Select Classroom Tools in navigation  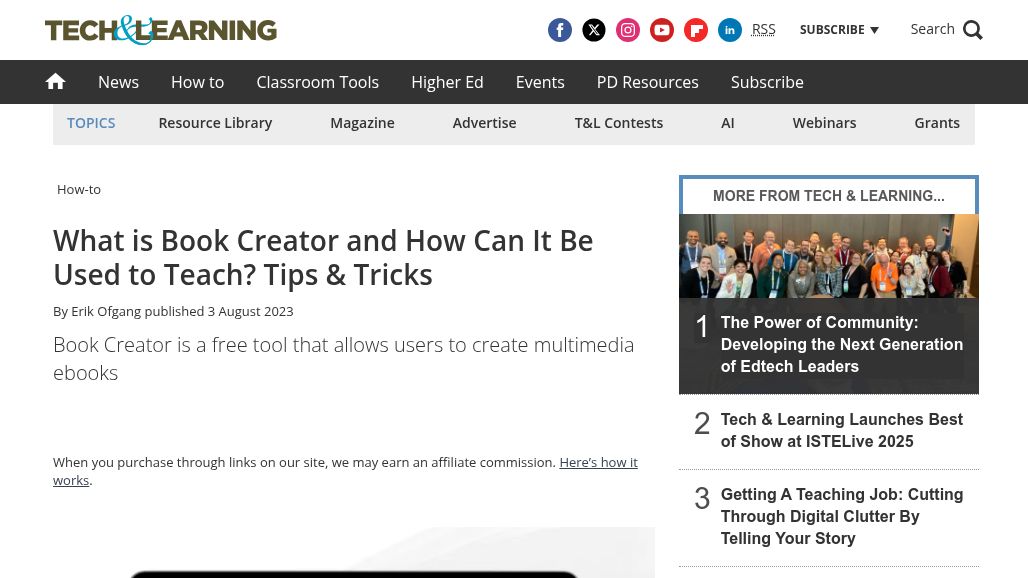pyautogui.click(x=317, y=82)
